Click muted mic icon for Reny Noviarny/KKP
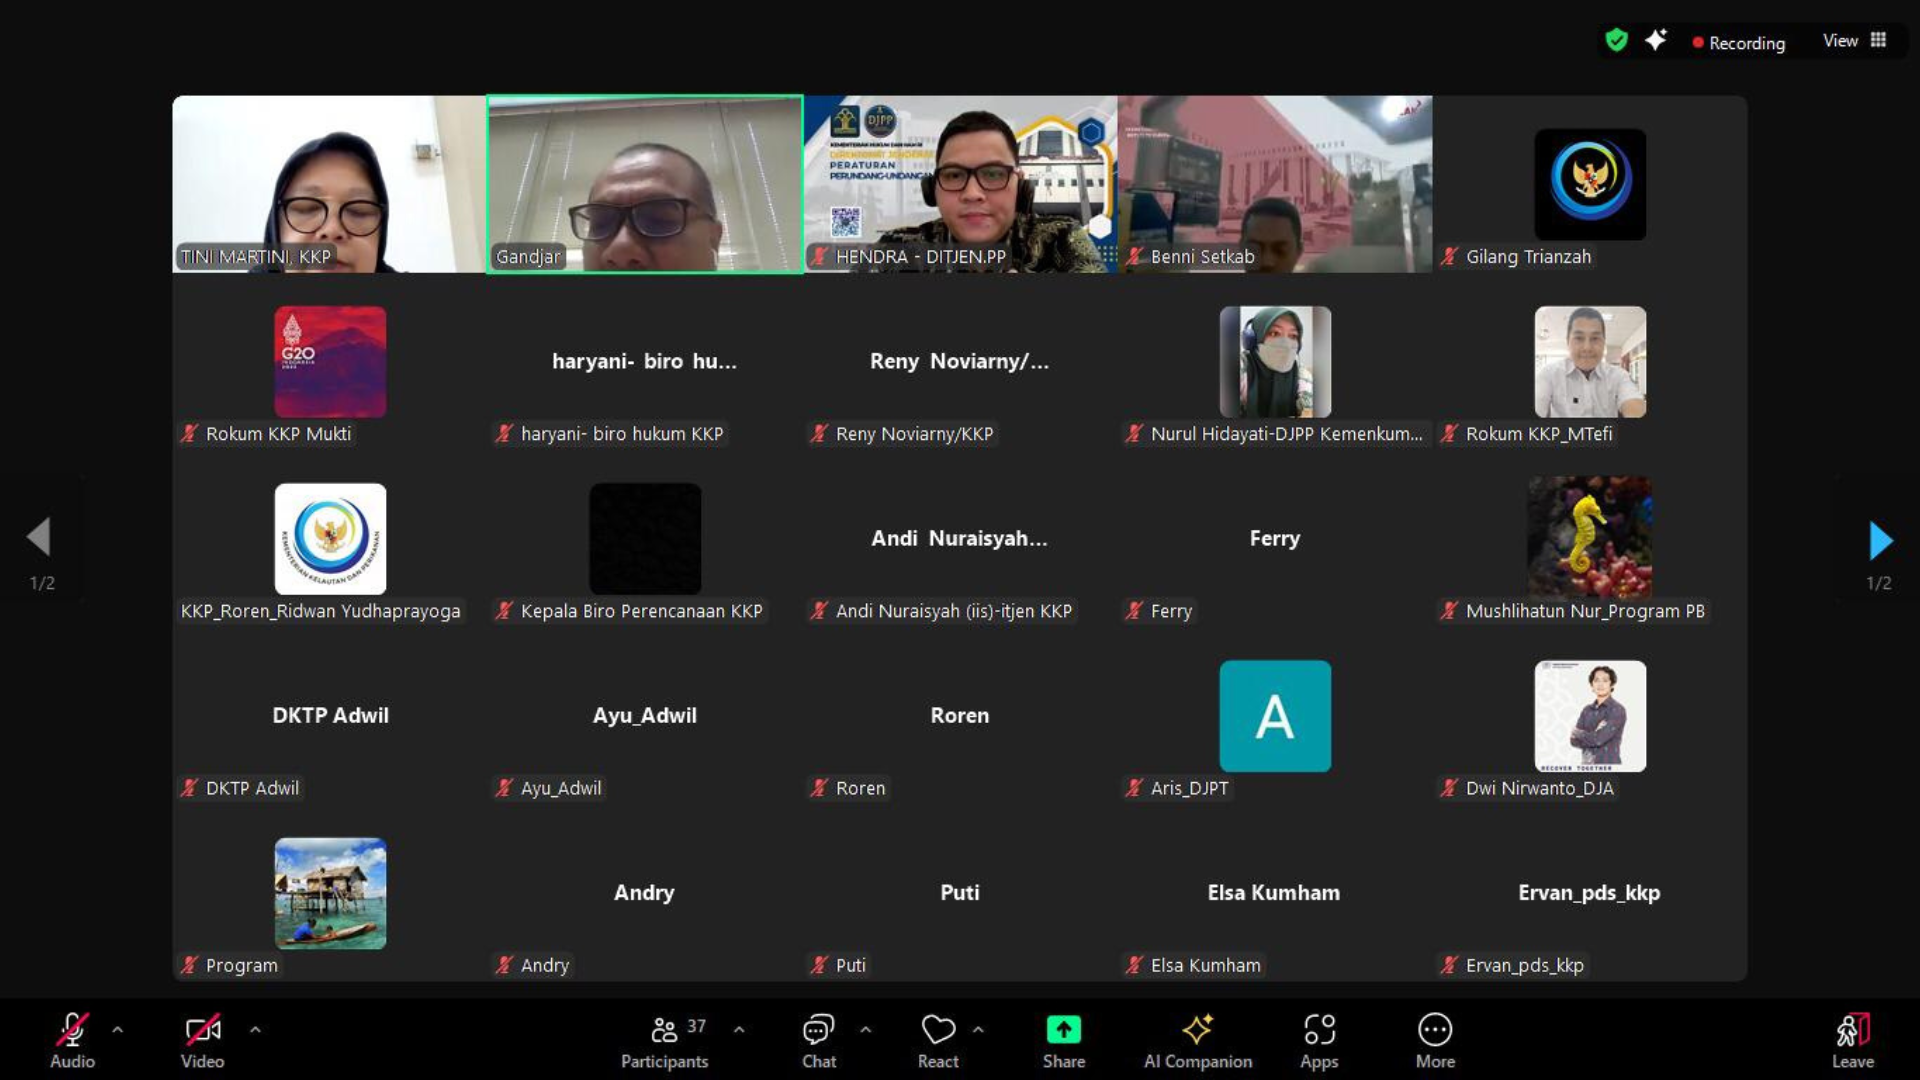This screenshot has width=1920, height=1080. pos(819,434)
